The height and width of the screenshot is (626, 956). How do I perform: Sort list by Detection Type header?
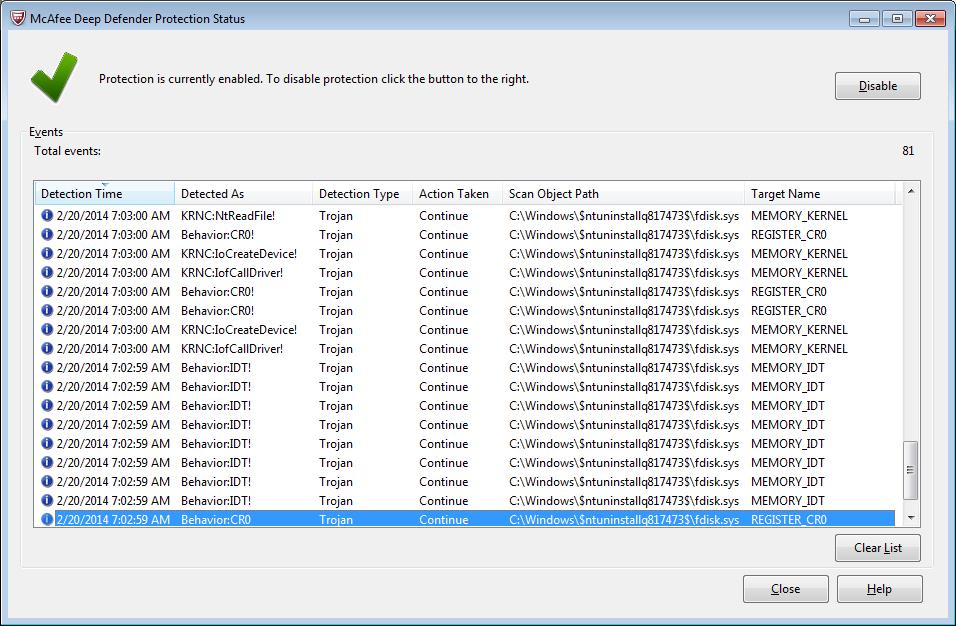tap(359, 194)
